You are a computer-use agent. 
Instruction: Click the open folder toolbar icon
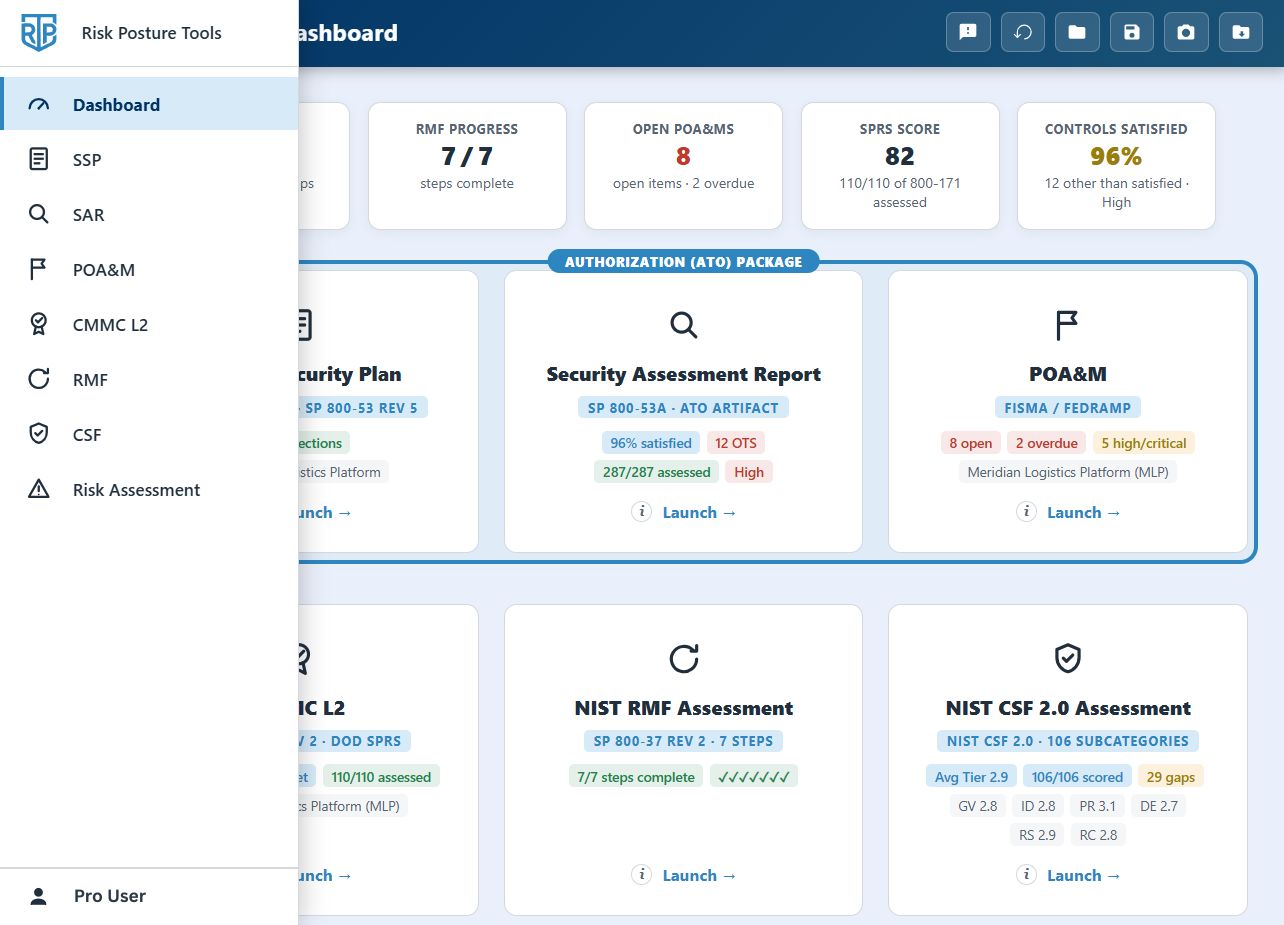coord(1077,32)
